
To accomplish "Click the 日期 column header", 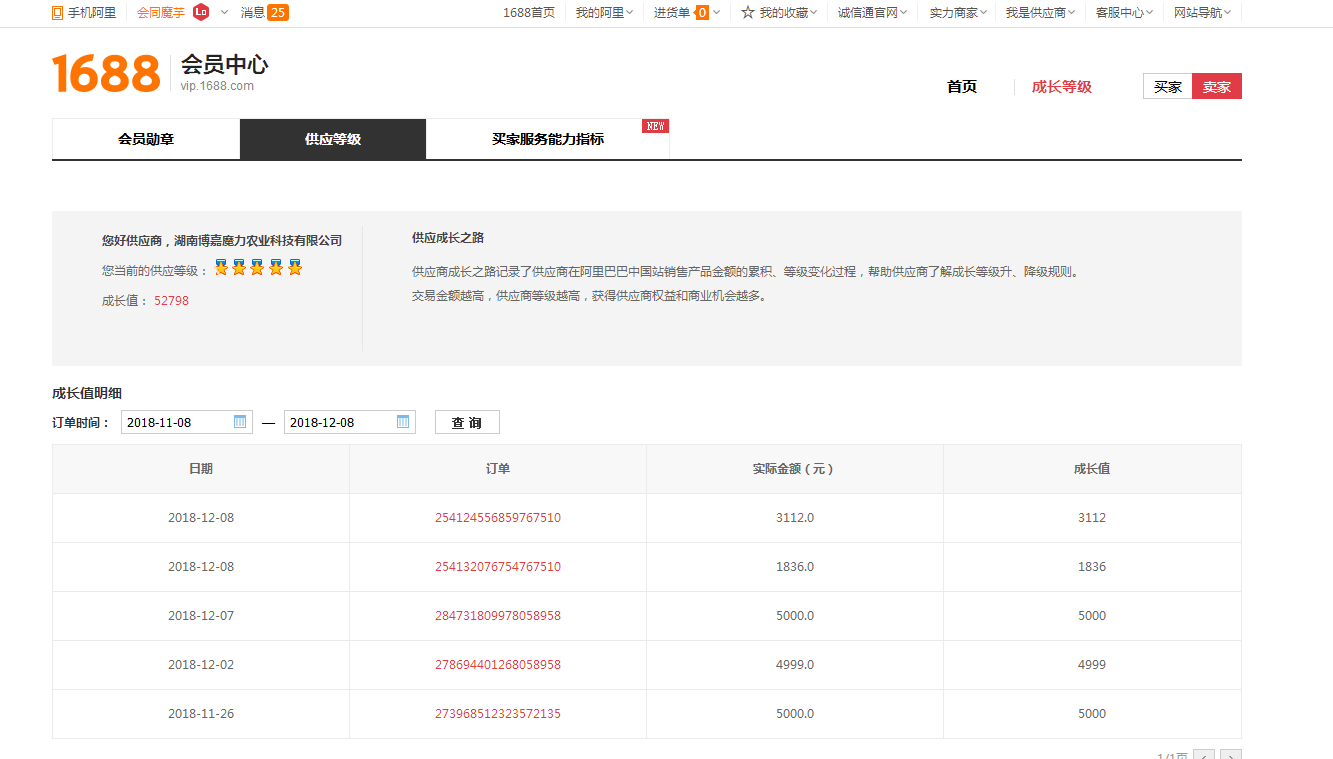I will (201, 469).
